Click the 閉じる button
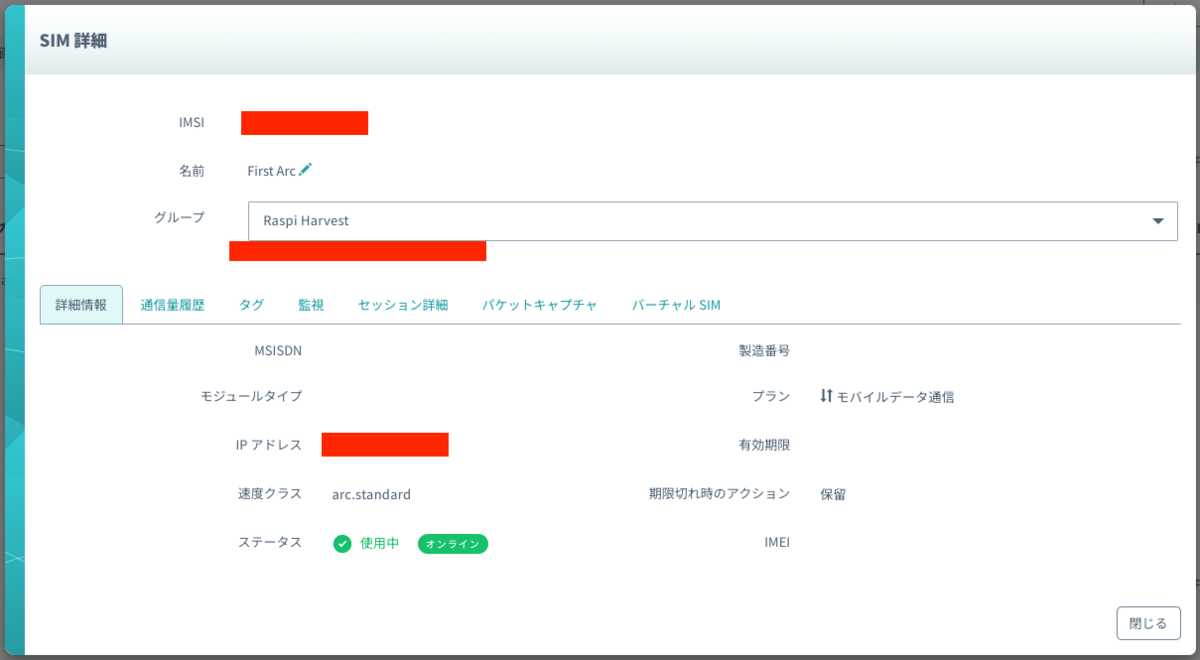The width and height of the screenshot is (1200, 660). tap(1148, 622)
